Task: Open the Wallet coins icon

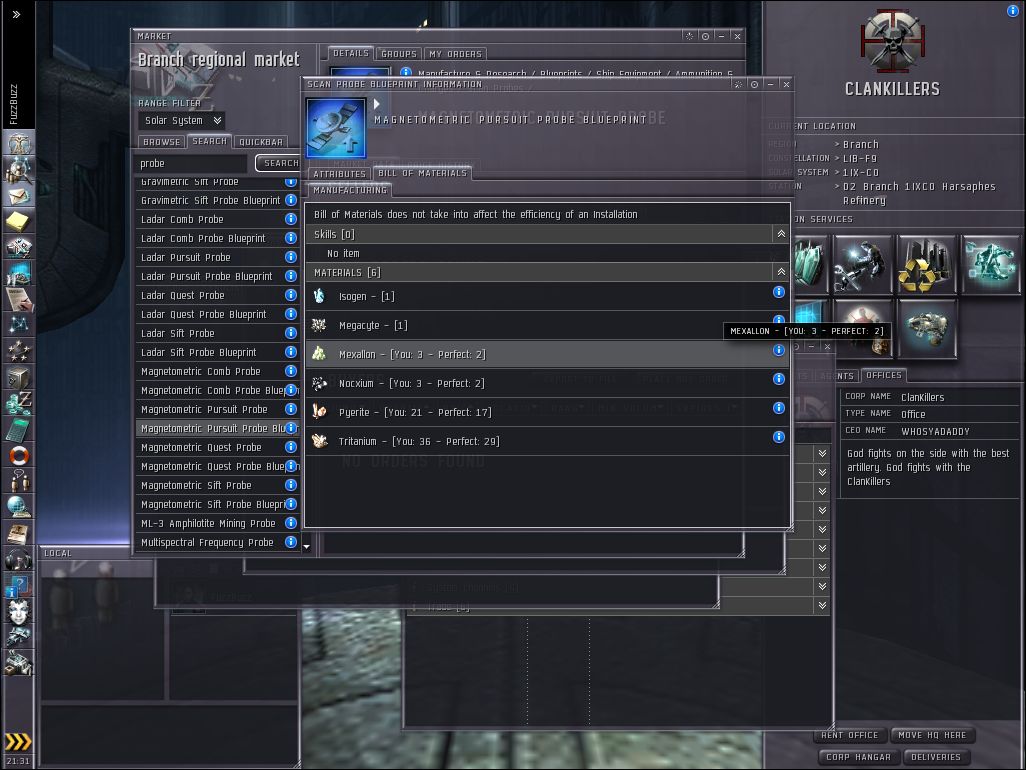Action: pos(18,403)
